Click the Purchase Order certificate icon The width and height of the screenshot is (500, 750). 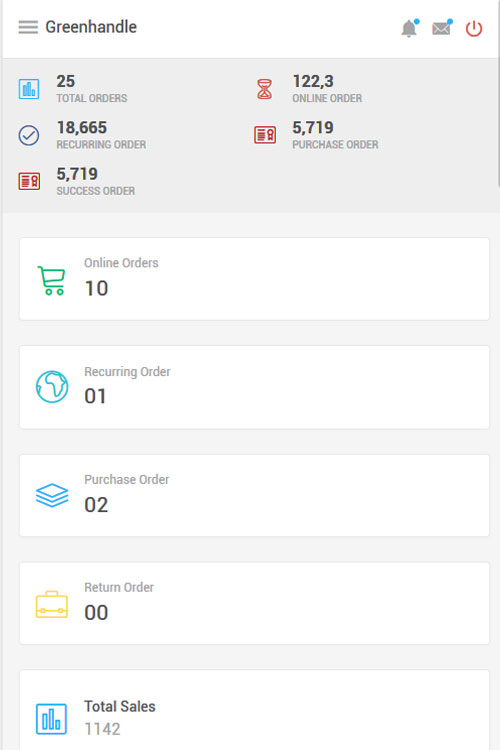(x=265, y=135)
